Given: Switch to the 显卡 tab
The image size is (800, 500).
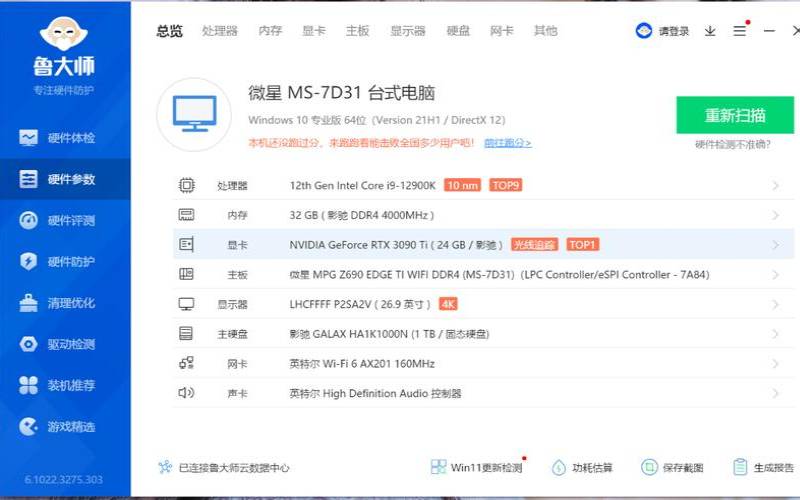Looking at the screenshot, I should coord(314,31).
